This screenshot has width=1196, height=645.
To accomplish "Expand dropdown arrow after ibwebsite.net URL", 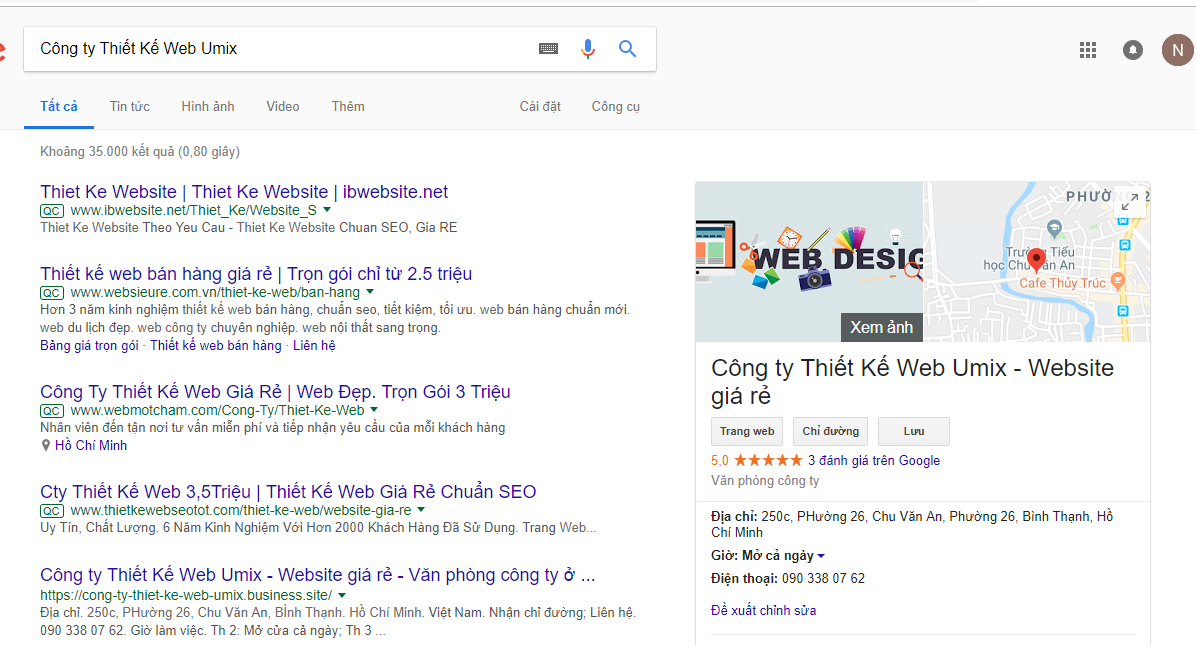I will 327,210.
